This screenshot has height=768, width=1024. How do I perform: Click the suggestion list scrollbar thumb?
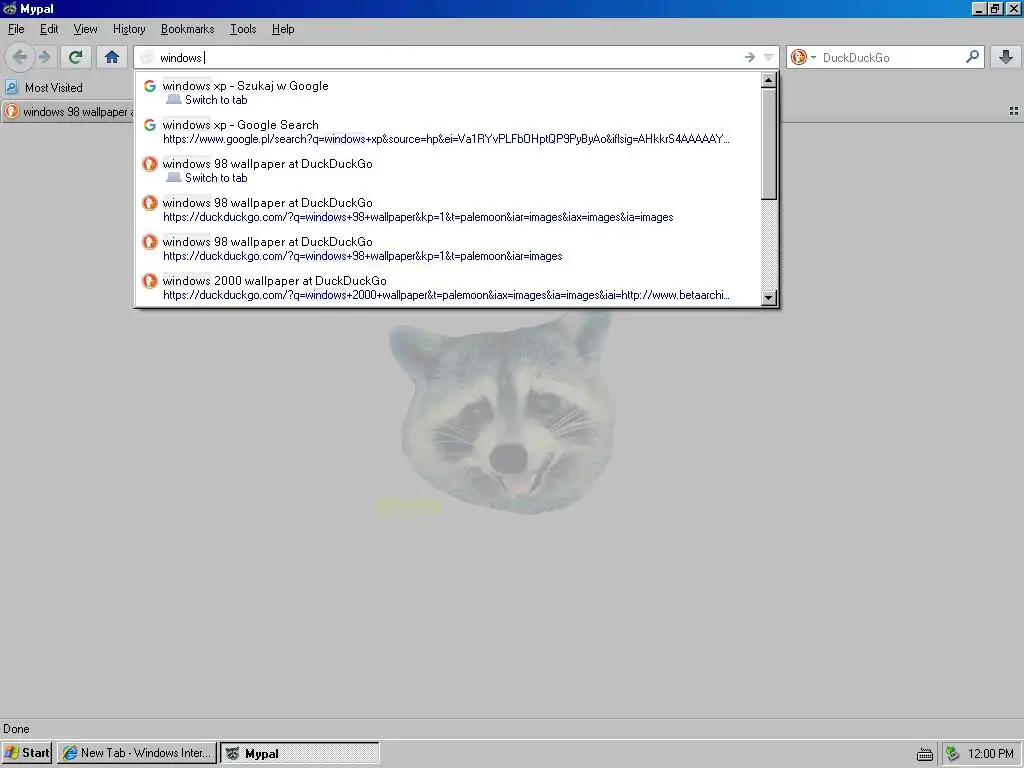click(x=769, y=144)
